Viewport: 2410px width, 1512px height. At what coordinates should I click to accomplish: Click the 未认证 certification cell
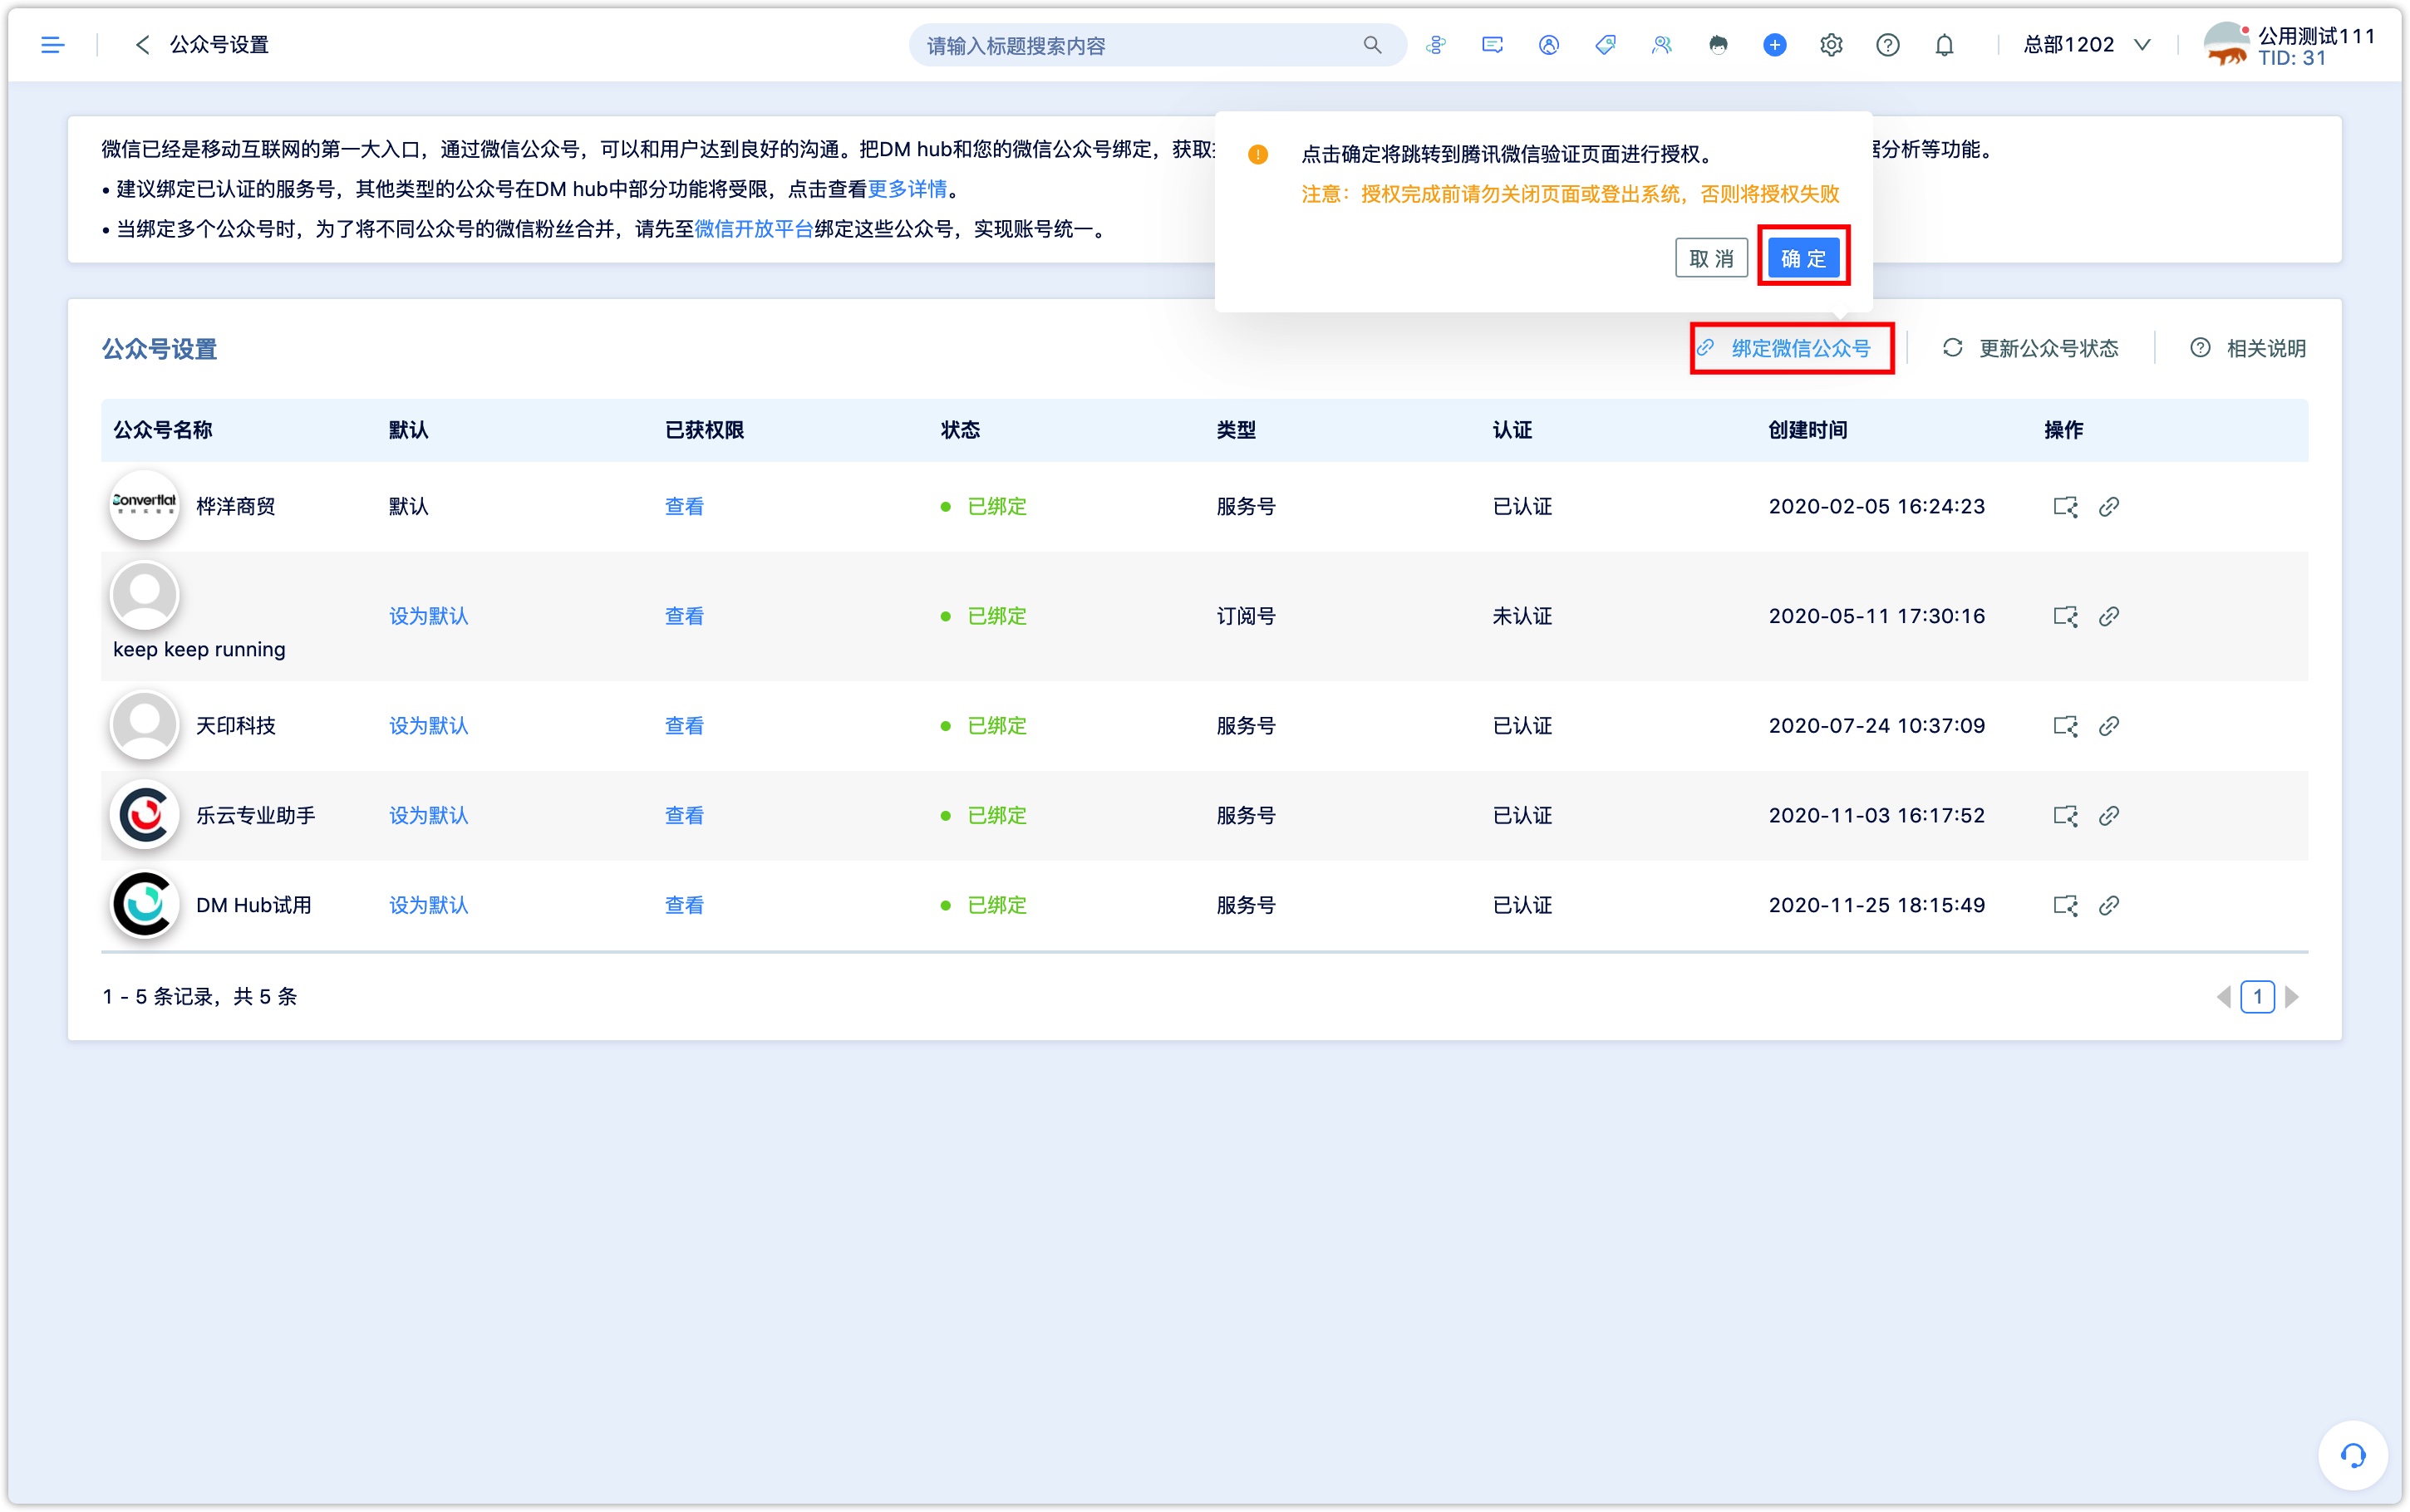pos(1522,616)
